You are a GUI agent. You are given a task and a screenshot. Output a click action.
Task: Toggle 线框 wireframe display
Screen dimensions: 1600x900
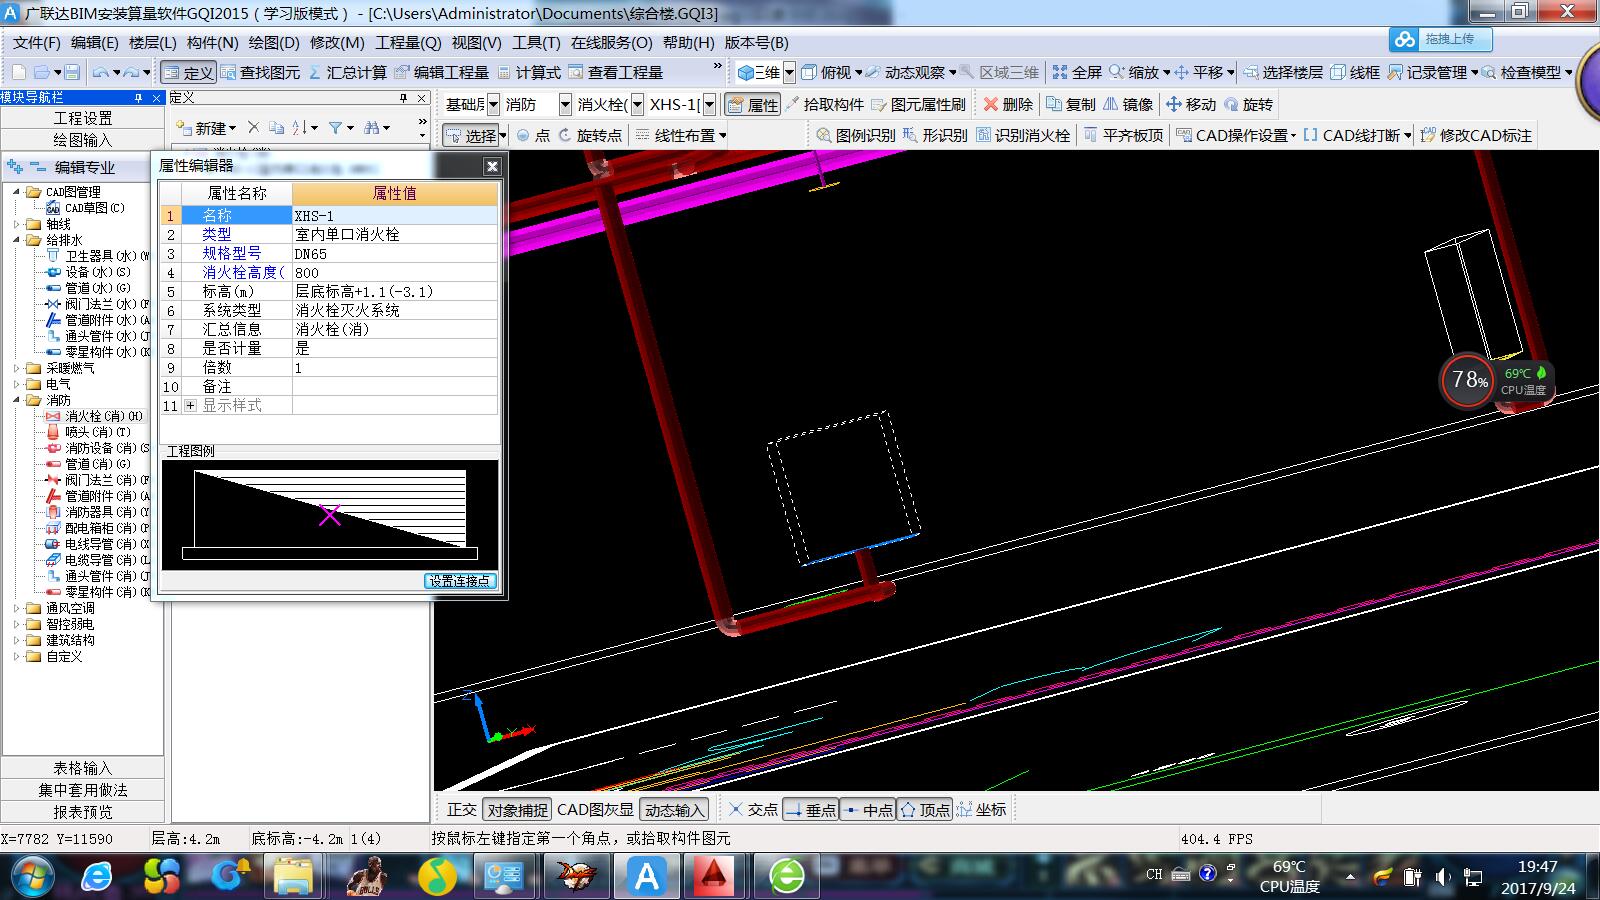[x=1355, y=72]
